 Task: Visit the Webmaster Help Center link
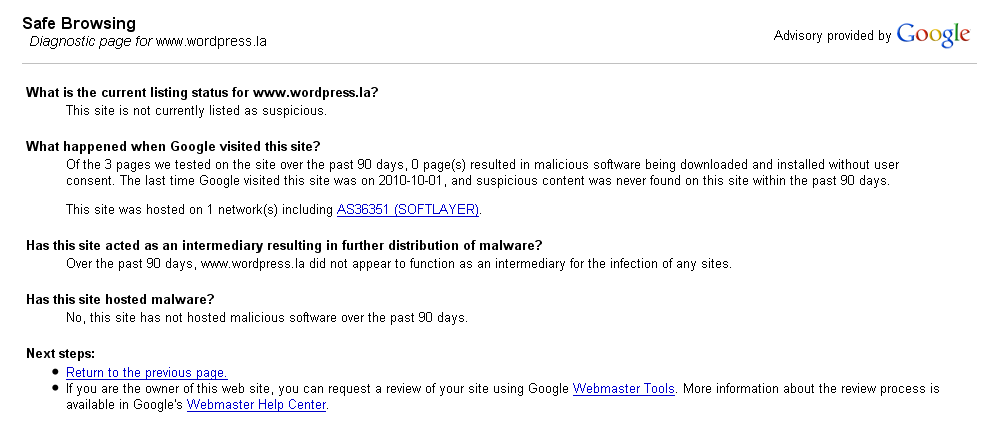tap(256, 405)
